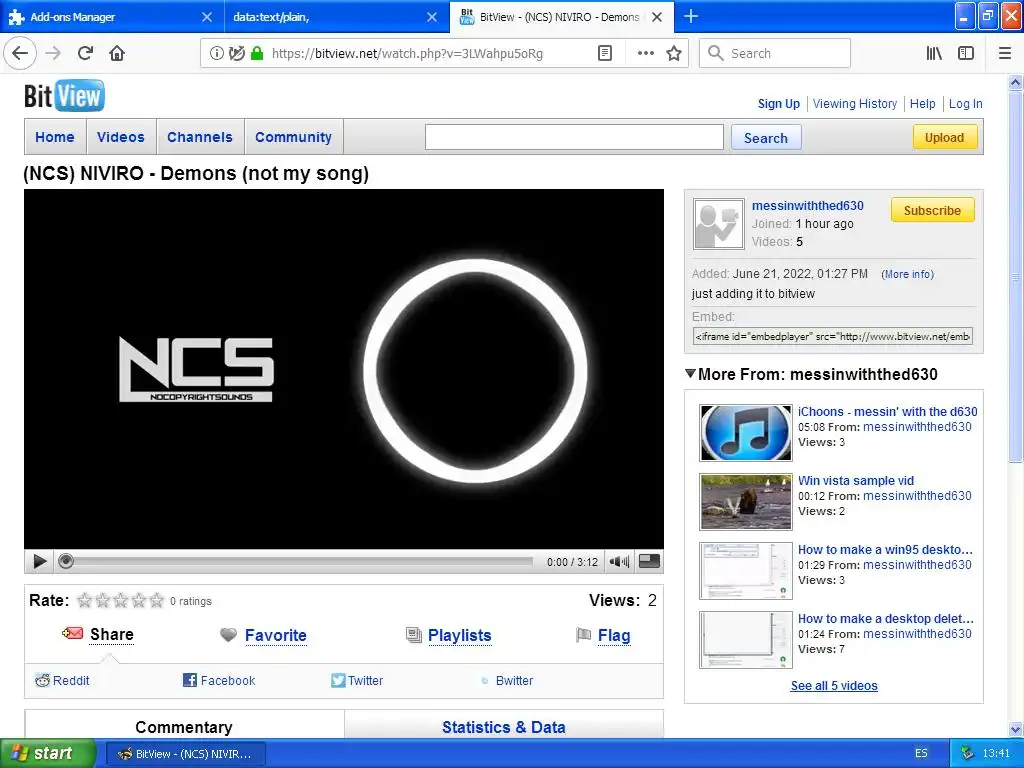Show the sidebars icon in toolbar
This screenshot has height=768, width=1024.
pyautogui.click(x=966, y=54)
